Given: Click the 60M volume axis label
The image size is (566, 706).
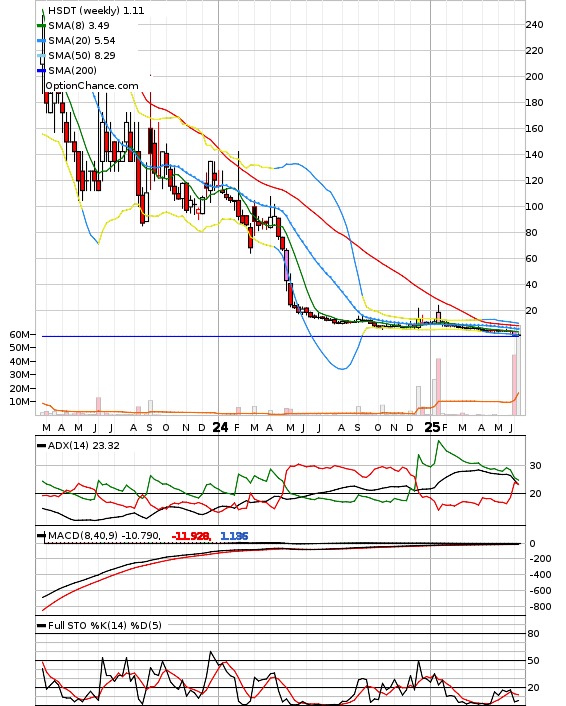Looking at the screenshot, I should click(x=19, y=335).
